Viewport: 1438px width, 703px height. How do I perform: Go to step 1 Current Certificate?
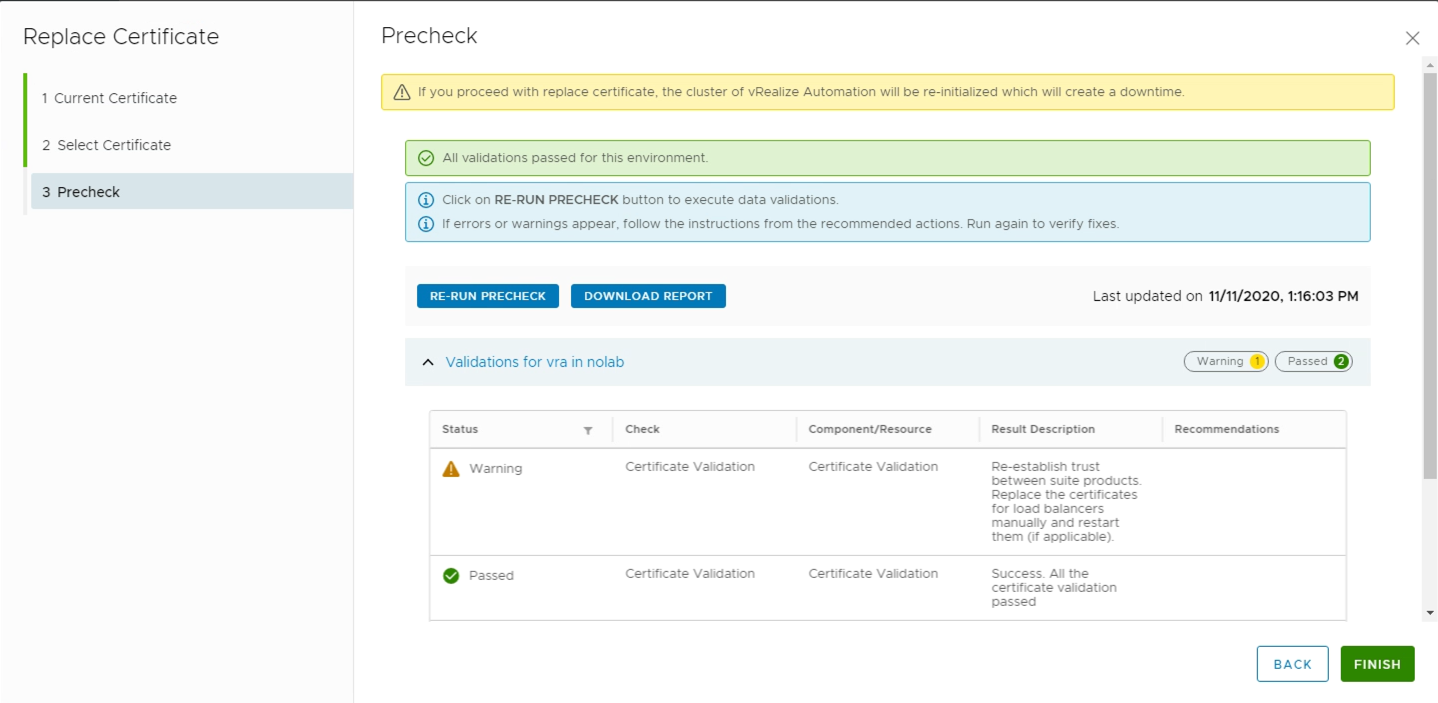[x=109, y=98]
